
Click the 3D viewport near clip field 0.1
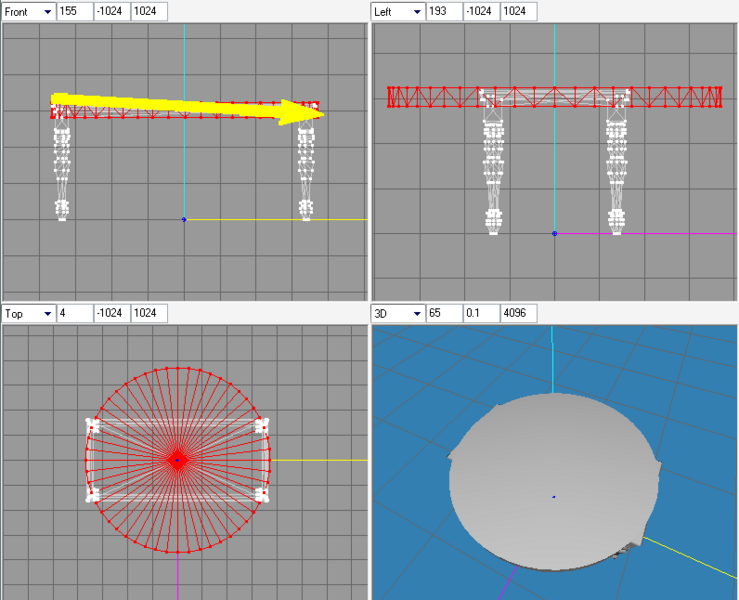point(482,313)
